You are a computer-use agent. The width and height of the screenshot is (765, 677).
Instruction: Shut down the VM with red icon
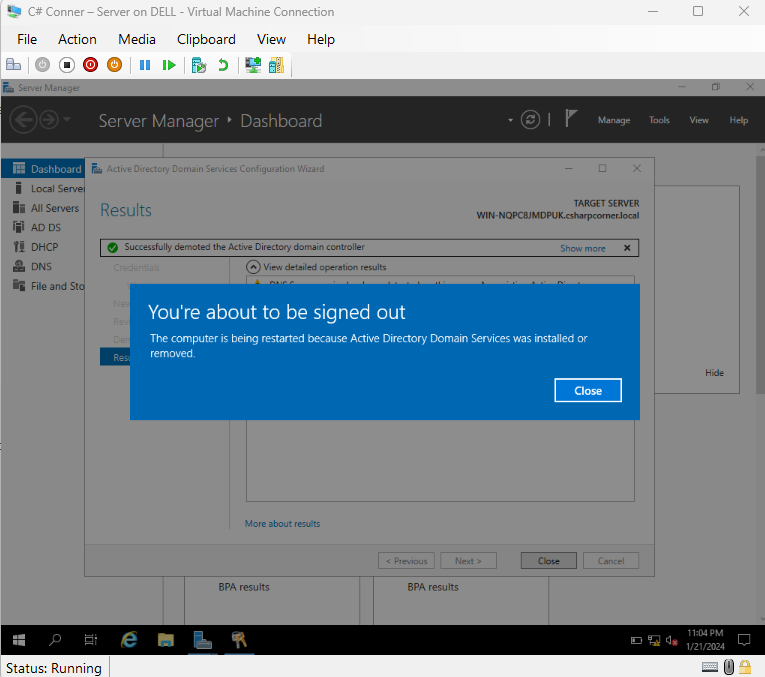point(90,65)
